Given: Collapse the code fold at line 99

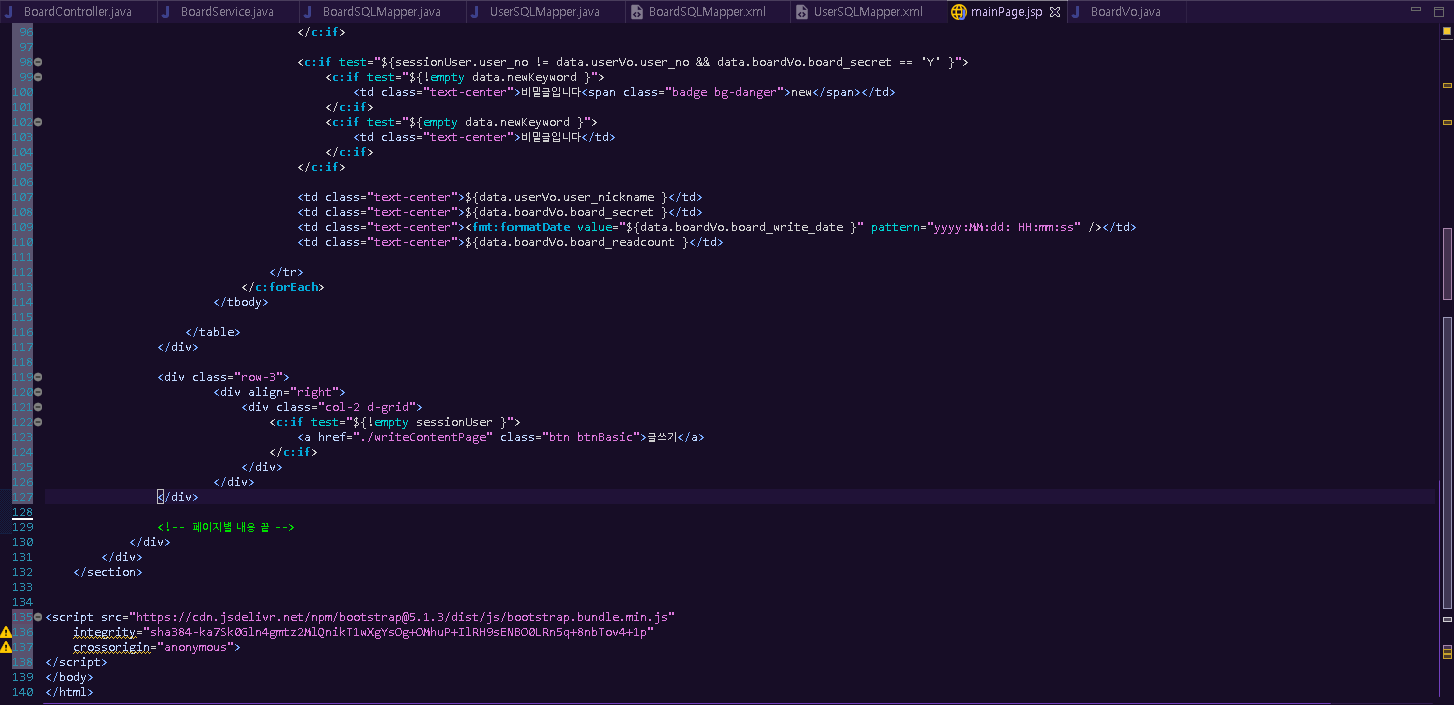Looking at the screenshot, I should pyautogui.click(x=38, y=77).
